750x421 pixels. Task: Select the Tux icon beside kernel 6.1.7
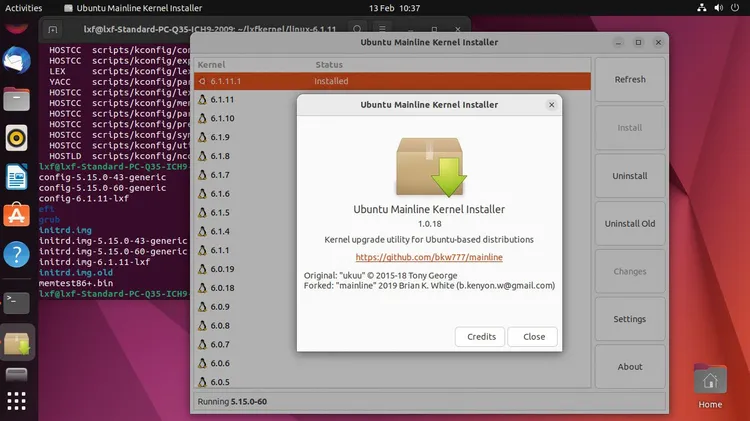tap(202, 175)
